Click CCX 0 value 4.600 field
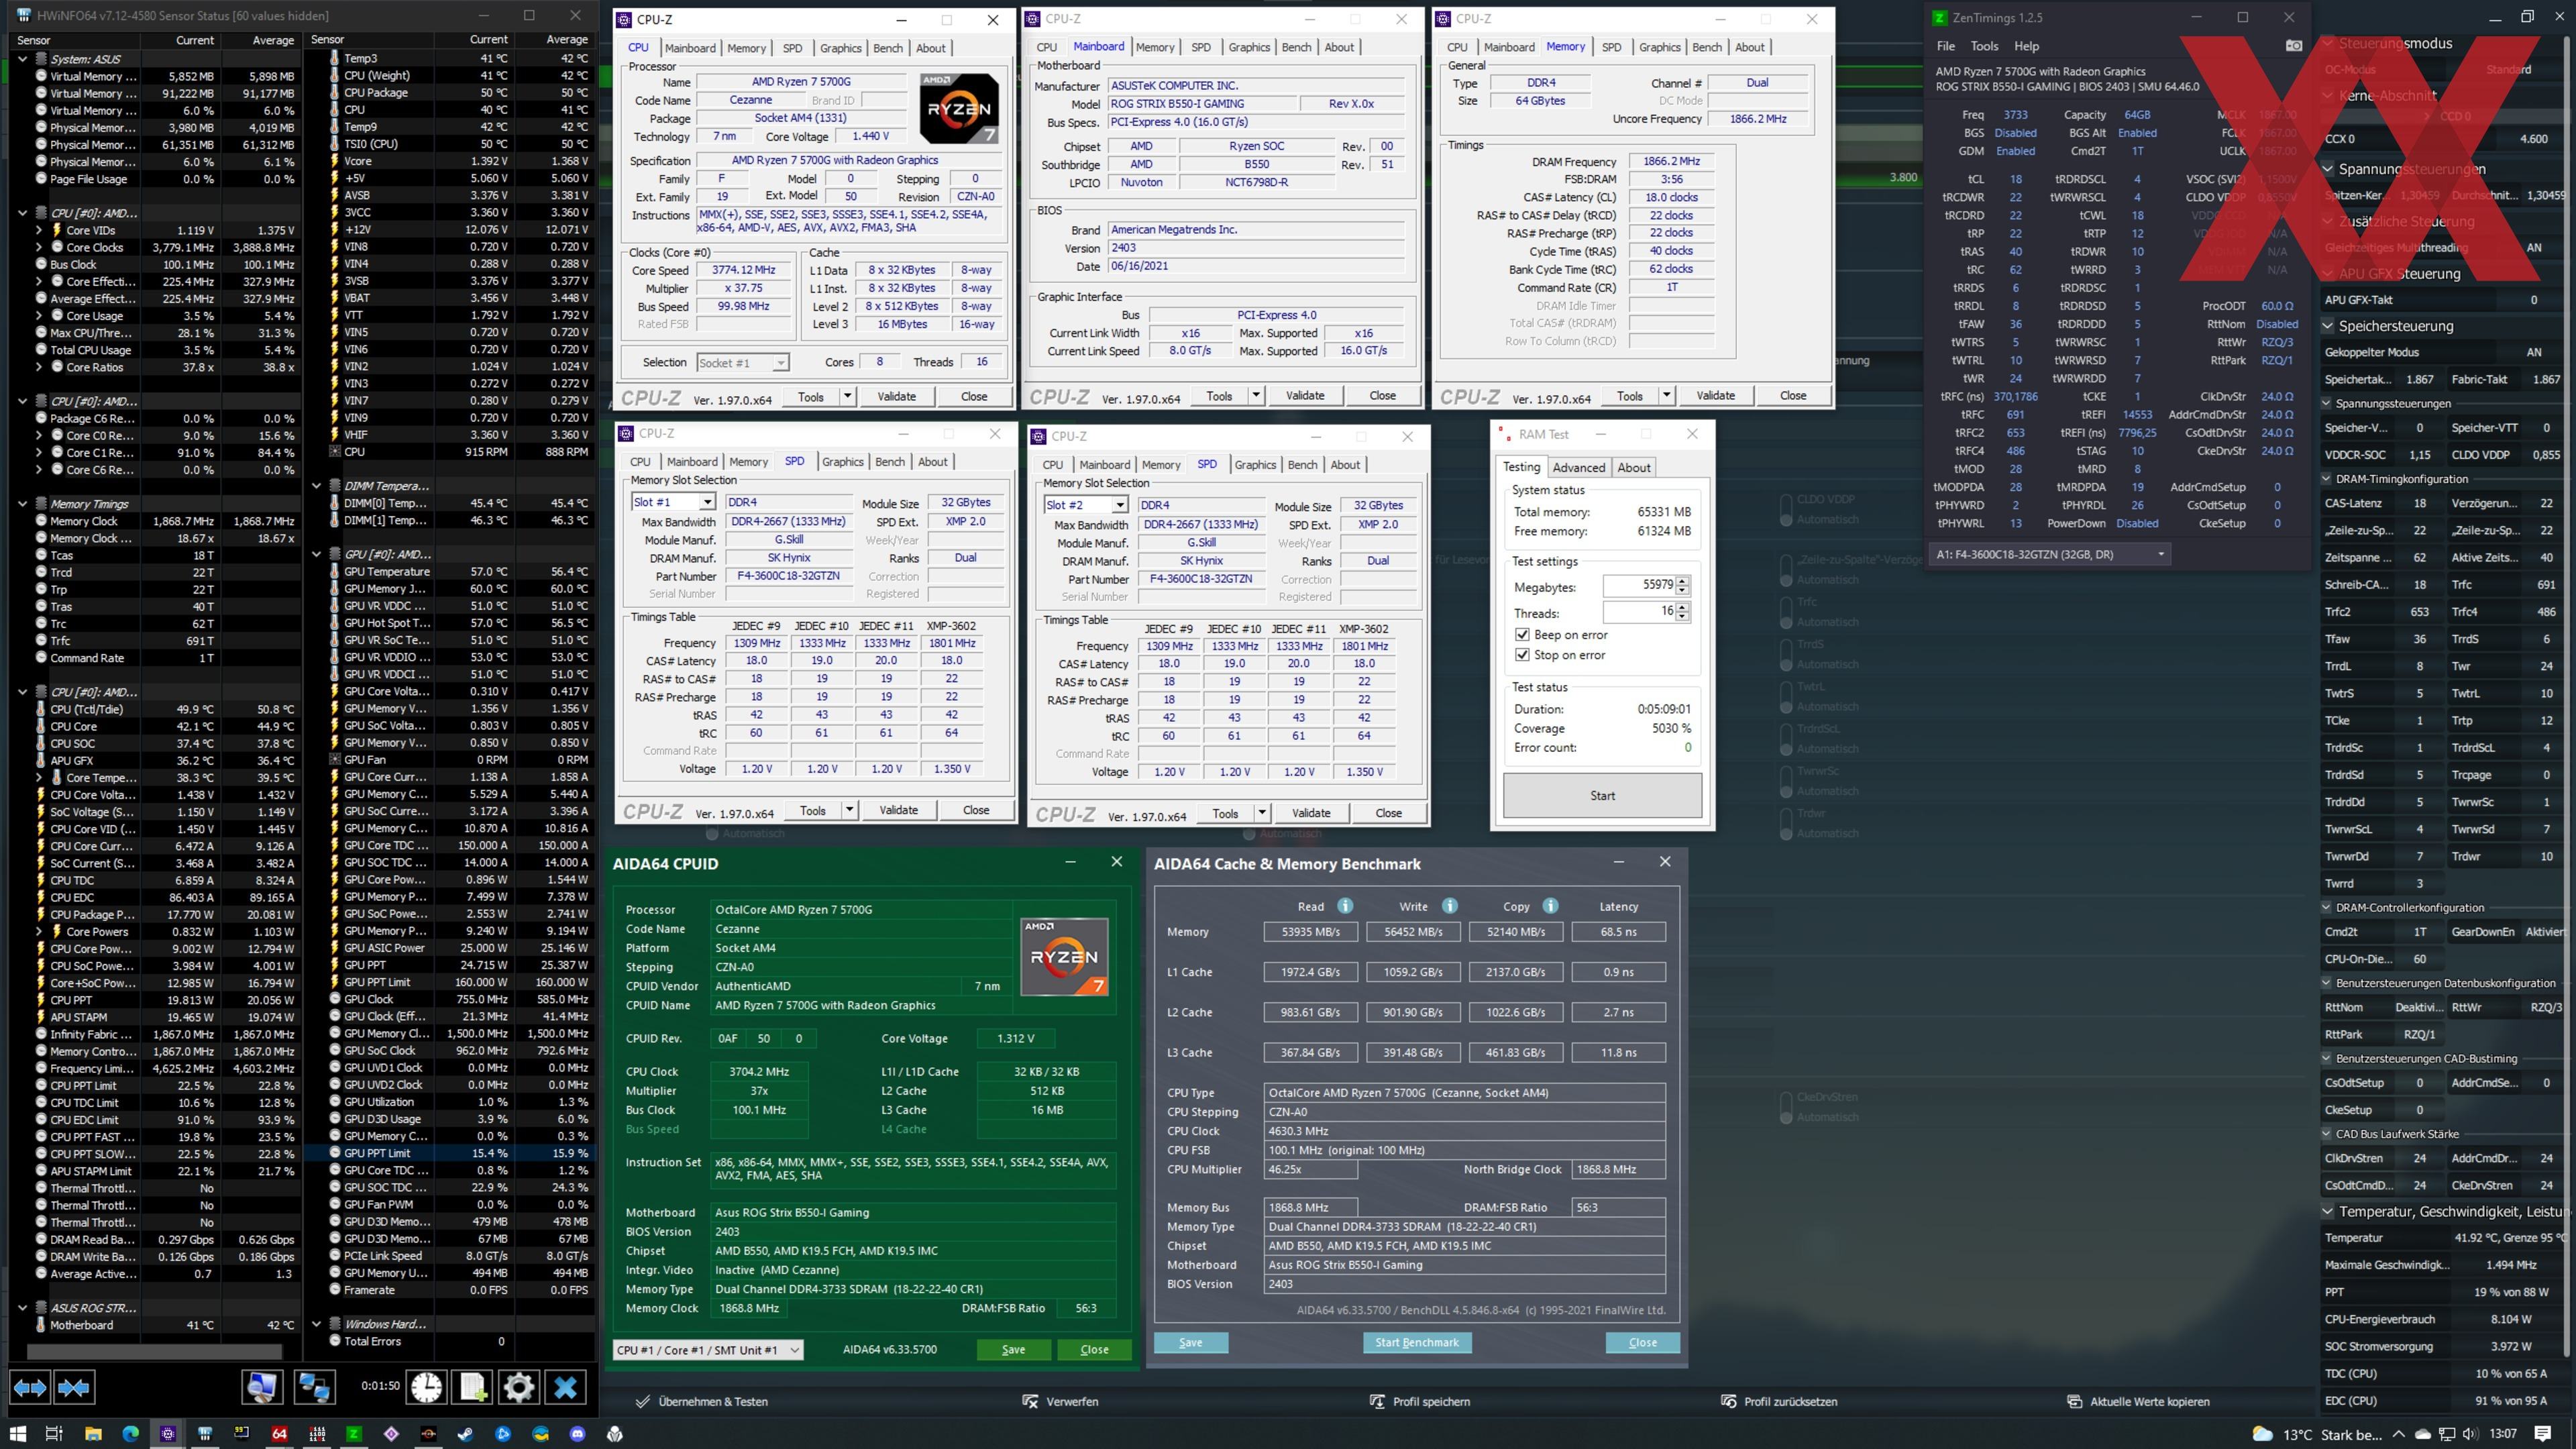Viewport: 2576px width, 1449px height. [x=2534, y=139]
